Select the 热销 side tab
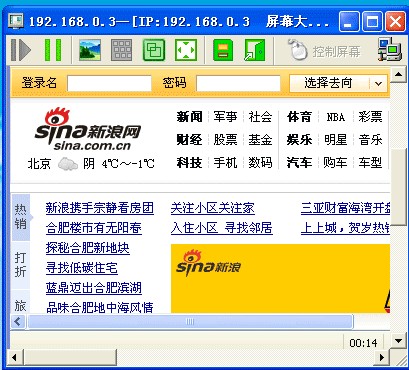The width and height of the screenshot is (409, 370). pos(21,217)
